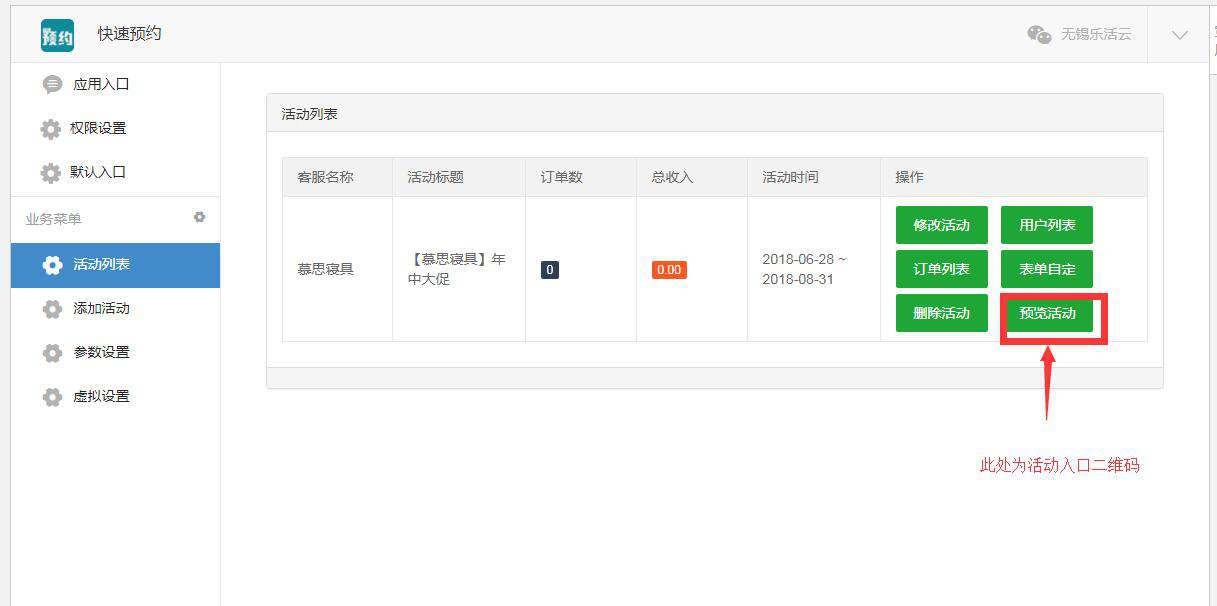Click the gear icon next to 虚拟设置
The height and width of the screenshot is (606, 1217).
(53, 396)
